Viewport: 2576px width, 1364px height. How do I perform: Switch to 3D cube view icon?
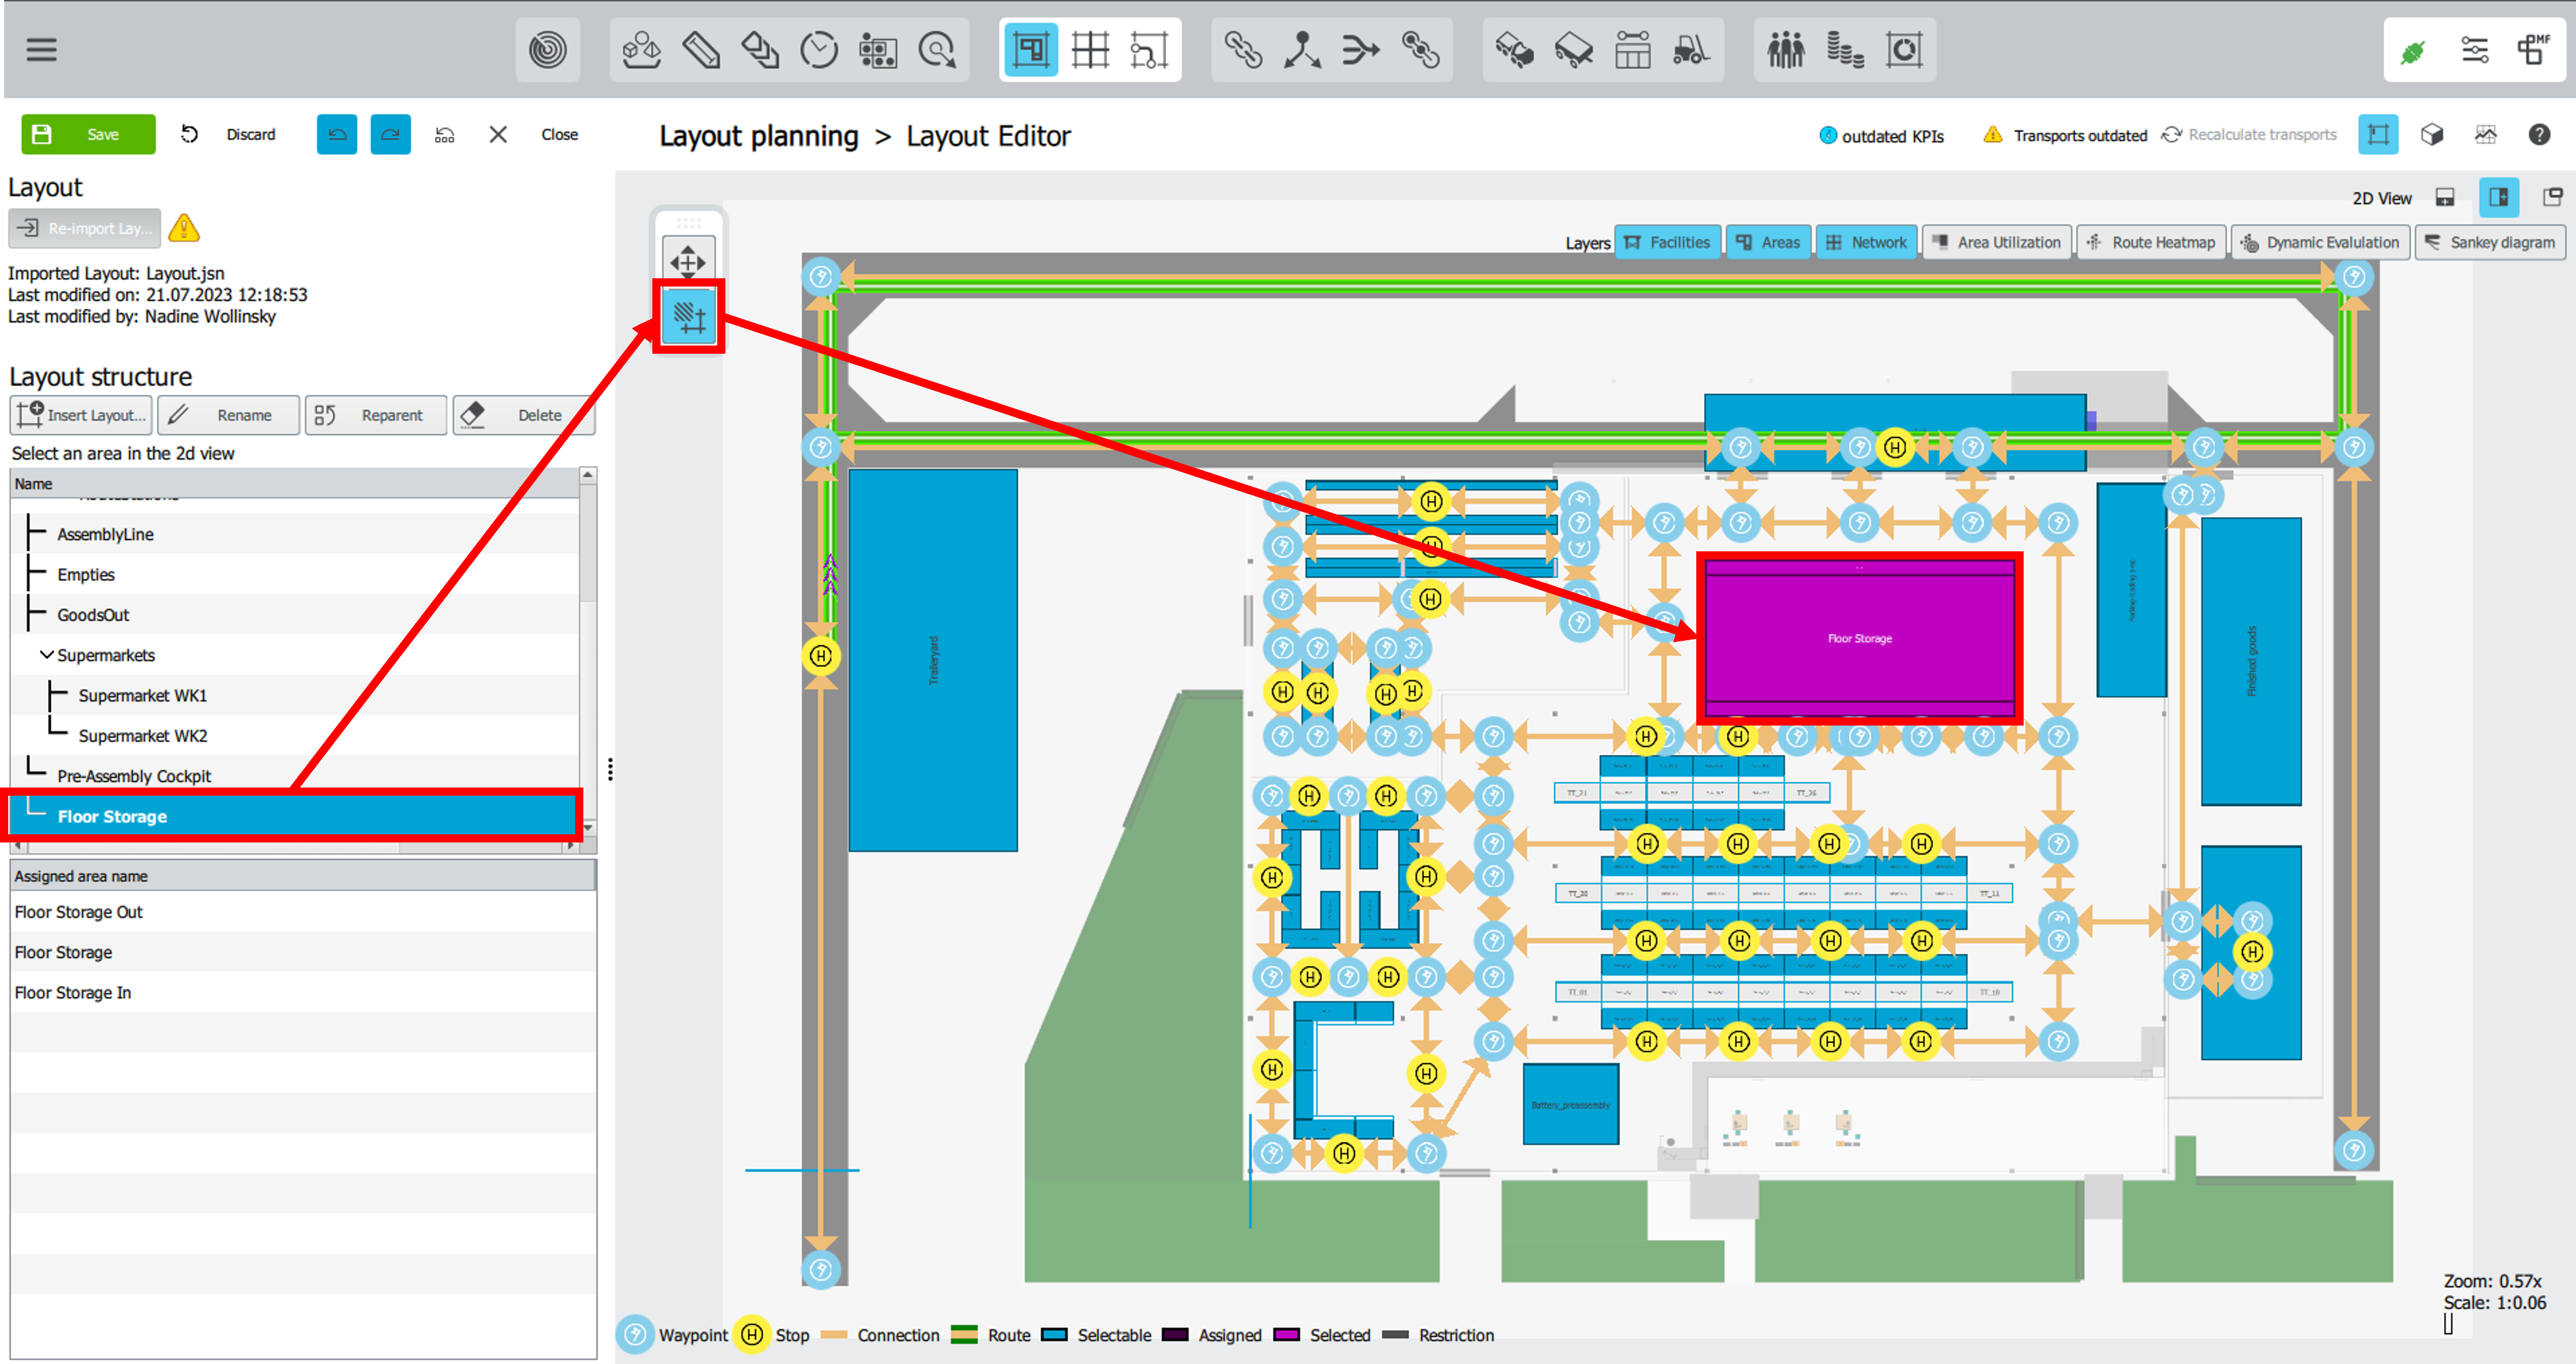(x=2432, y=134)
